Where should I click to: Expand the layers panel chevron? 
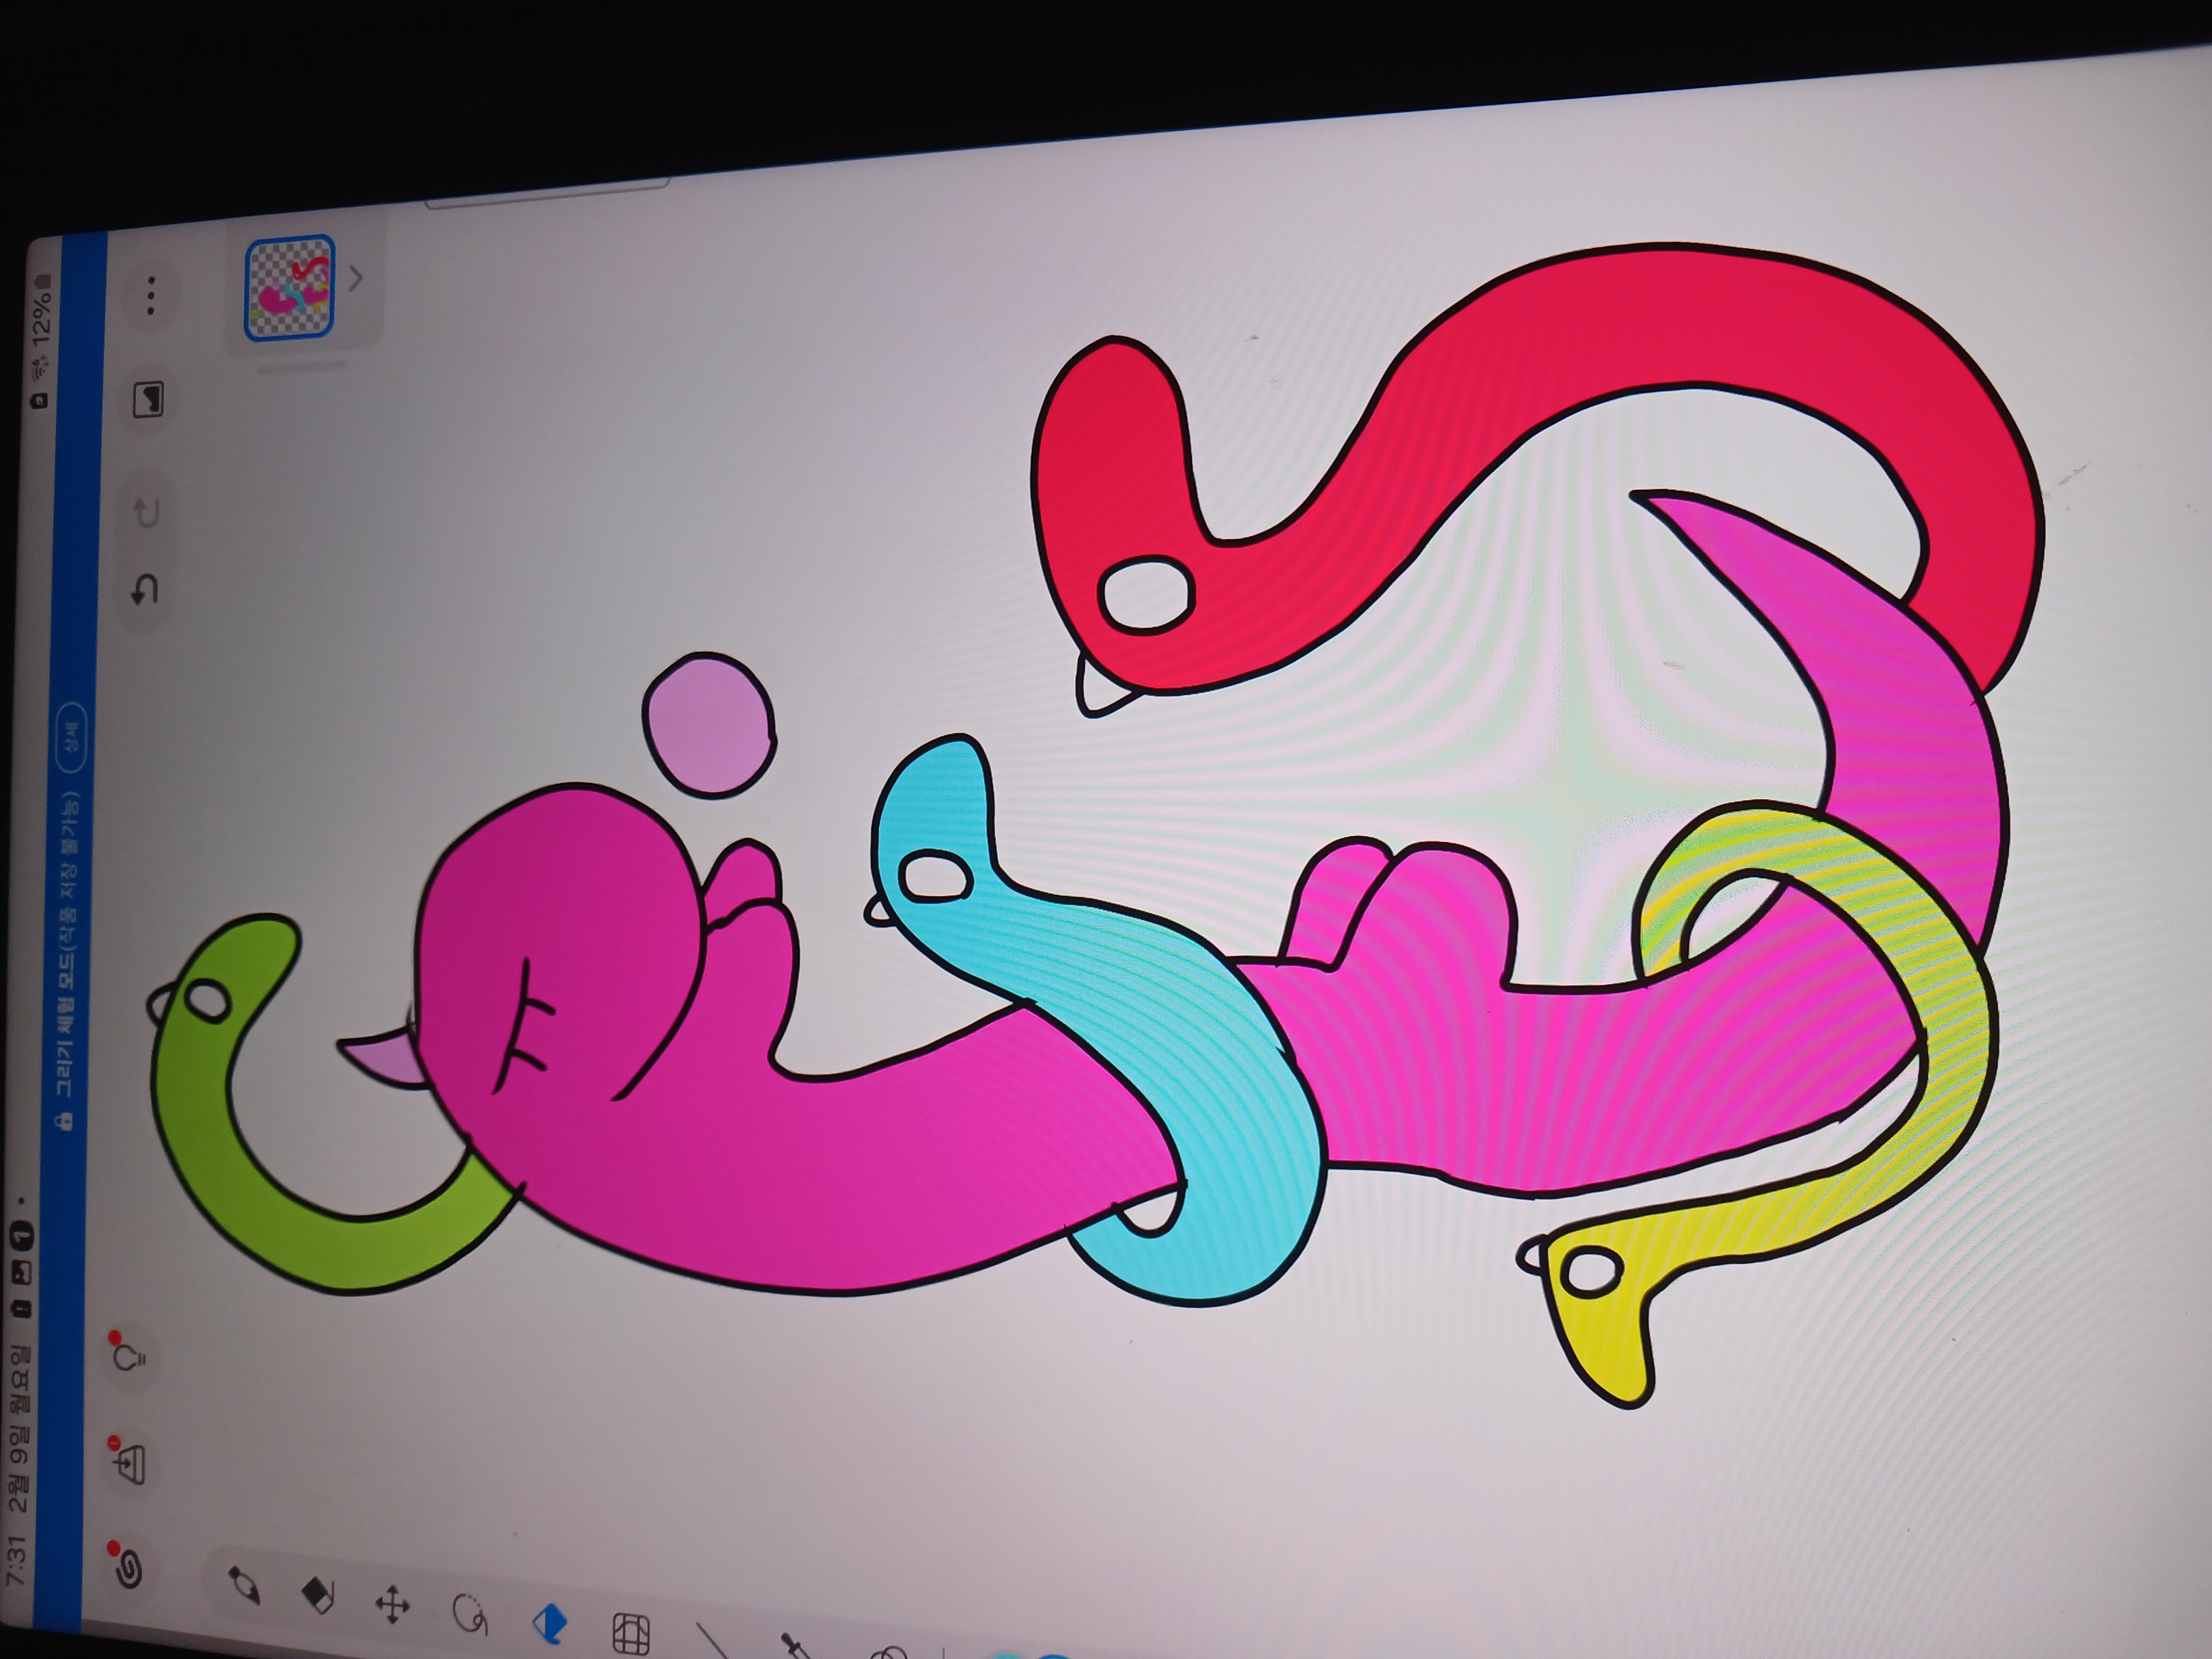(356, 279)
